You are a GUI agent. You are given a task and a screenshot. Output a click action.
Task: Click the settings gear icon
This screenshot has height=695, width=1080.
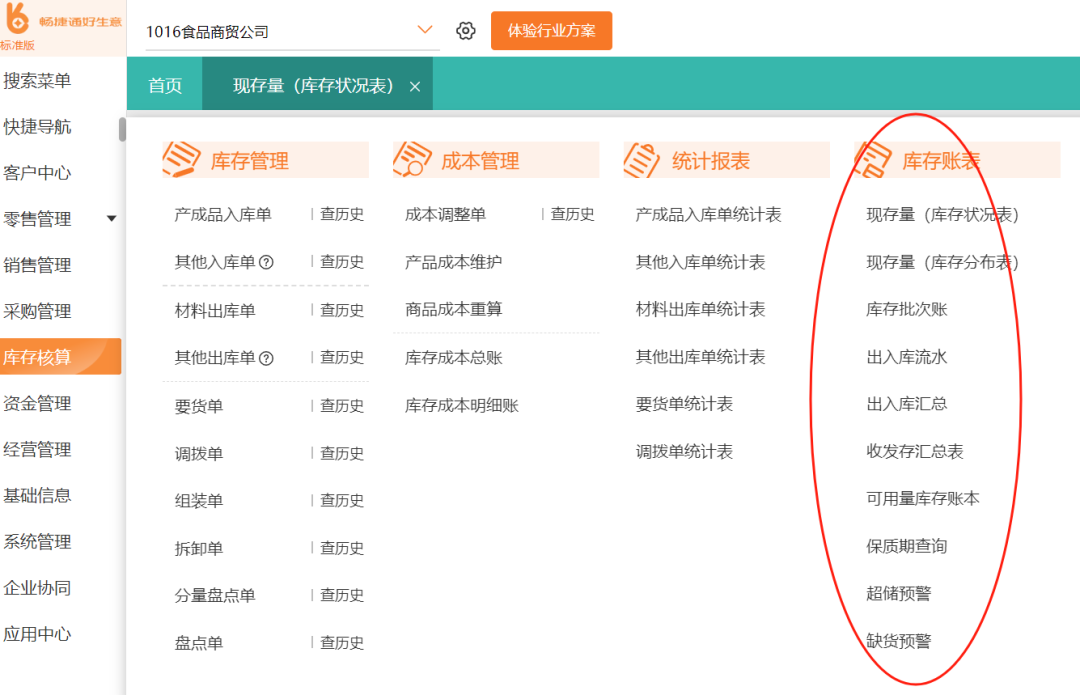[x=466, y=31]
